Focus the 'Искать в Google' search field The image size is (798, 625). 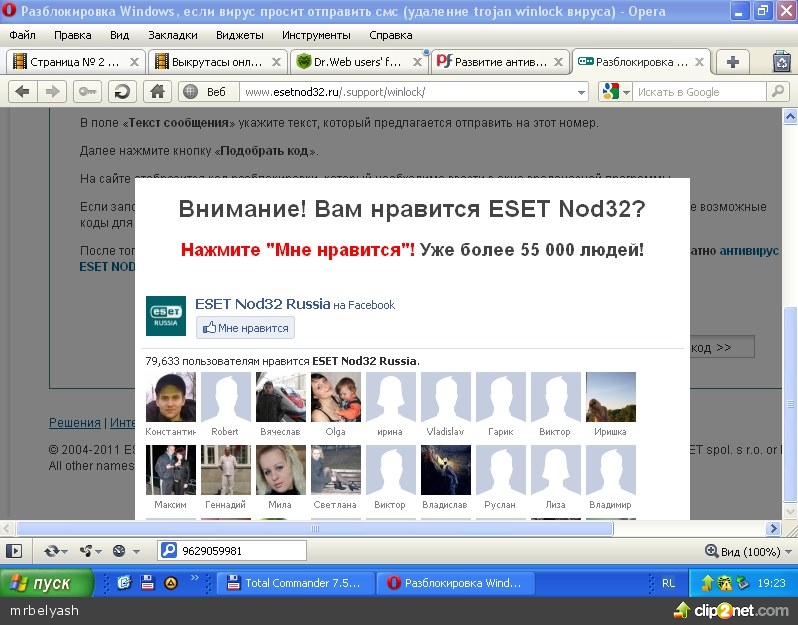pos(699,92)
